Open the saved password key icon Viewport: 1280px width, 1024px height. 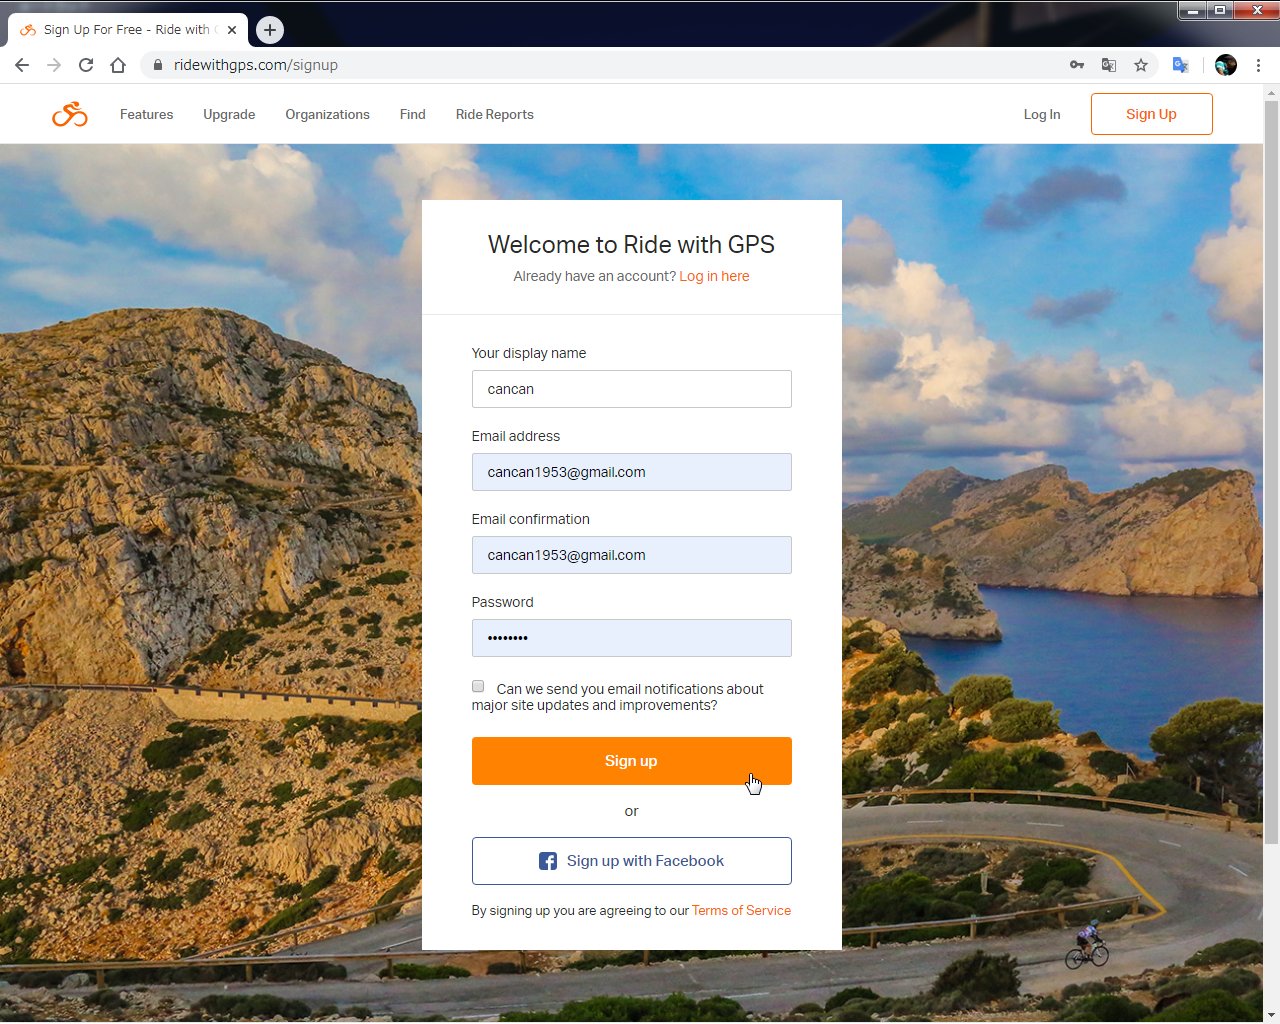tap(1077, 65)
